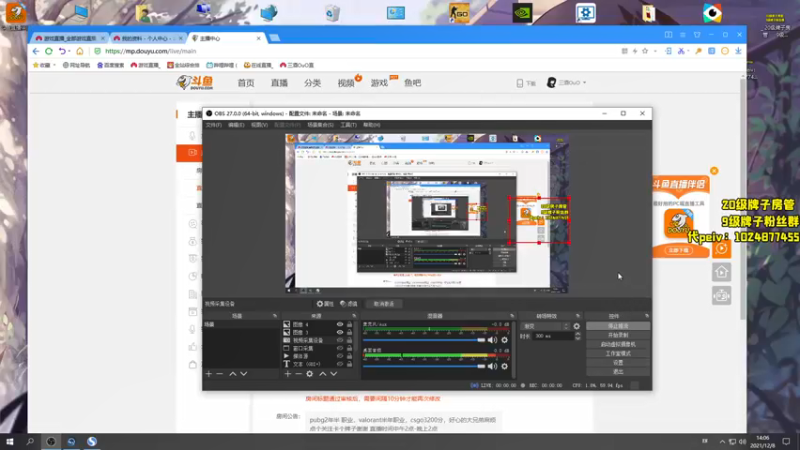
Task: Mute the 麦克风/Aux speaker icon
Action: click(x=492, y=340)
